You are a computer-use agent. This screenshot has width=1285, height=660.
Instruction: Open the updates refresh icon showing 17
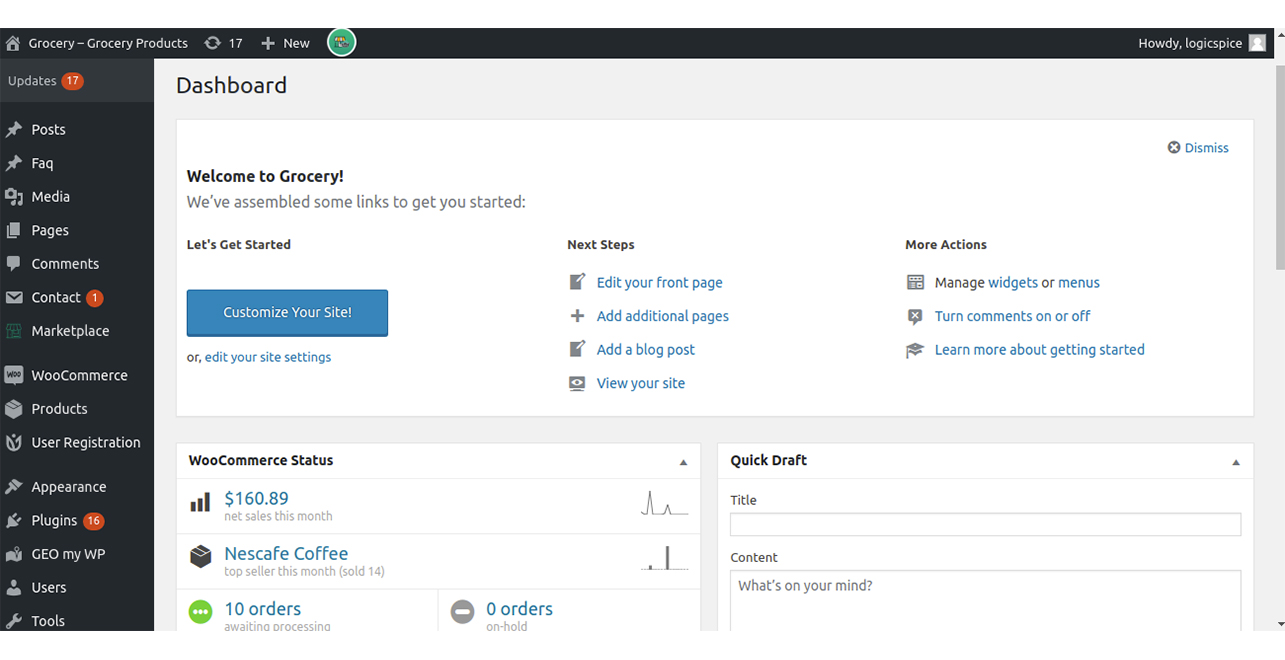coord(212,43)
